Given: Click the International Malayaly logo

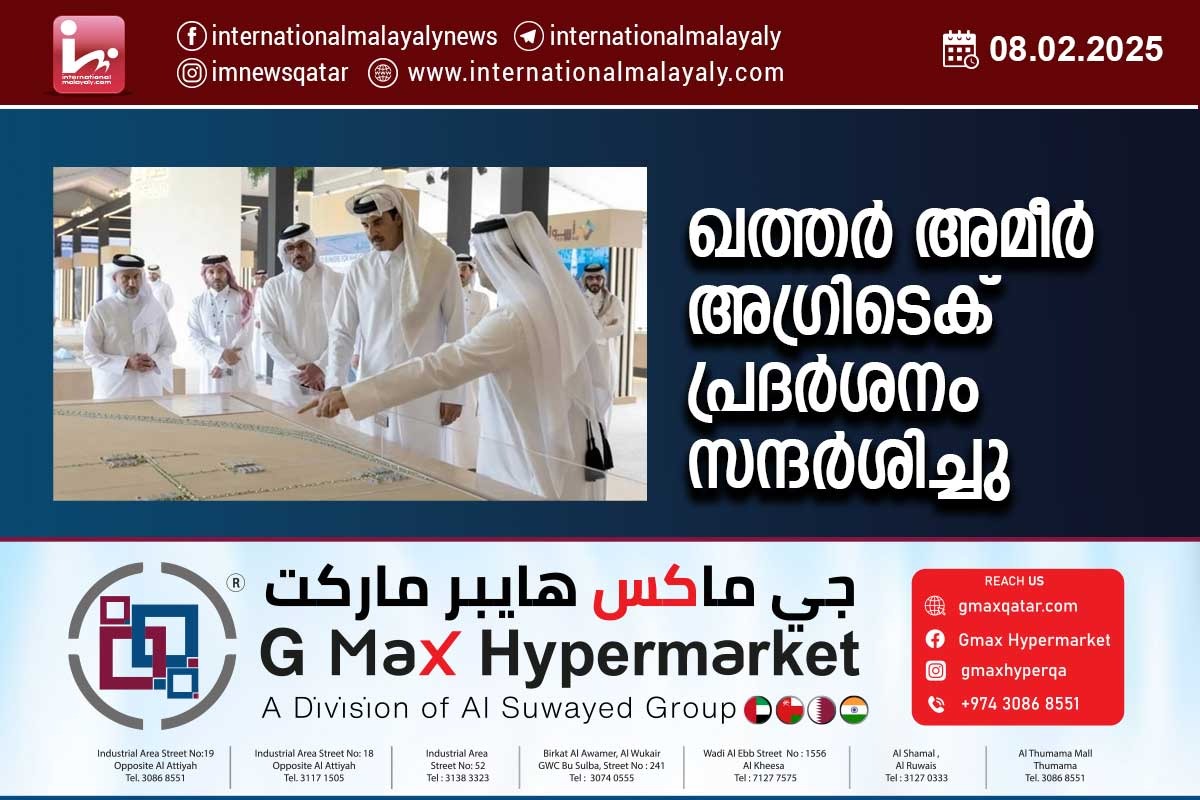Looking at the screenshot, I should tap(89, 54).
